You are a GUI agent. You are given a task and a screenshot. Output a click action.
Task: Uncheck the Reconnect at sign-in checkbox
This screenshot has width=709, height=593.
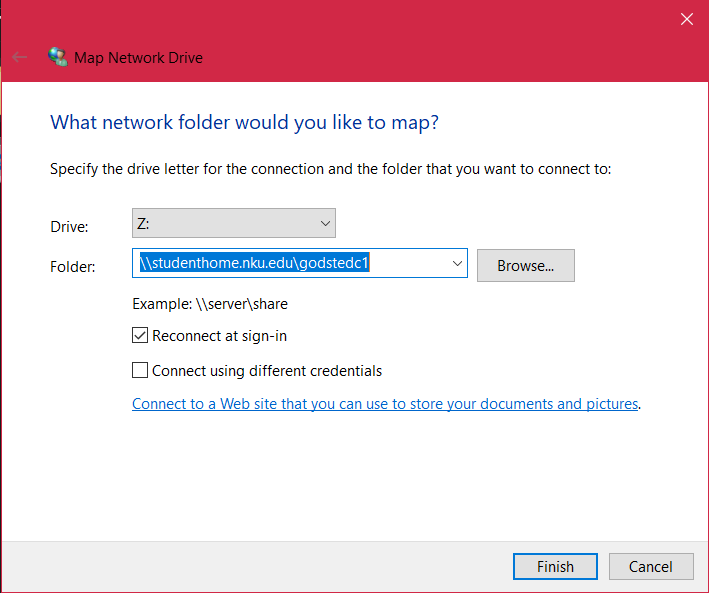click(x=140, y=336)
